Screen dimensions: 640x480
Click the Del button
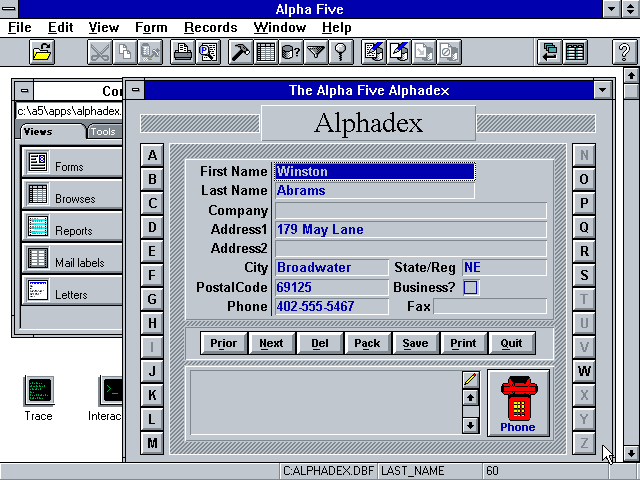(x=320, y=343)
